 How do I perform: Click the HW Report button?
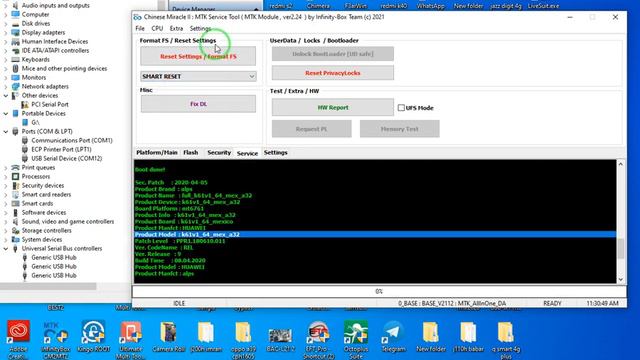pos(333,107)
